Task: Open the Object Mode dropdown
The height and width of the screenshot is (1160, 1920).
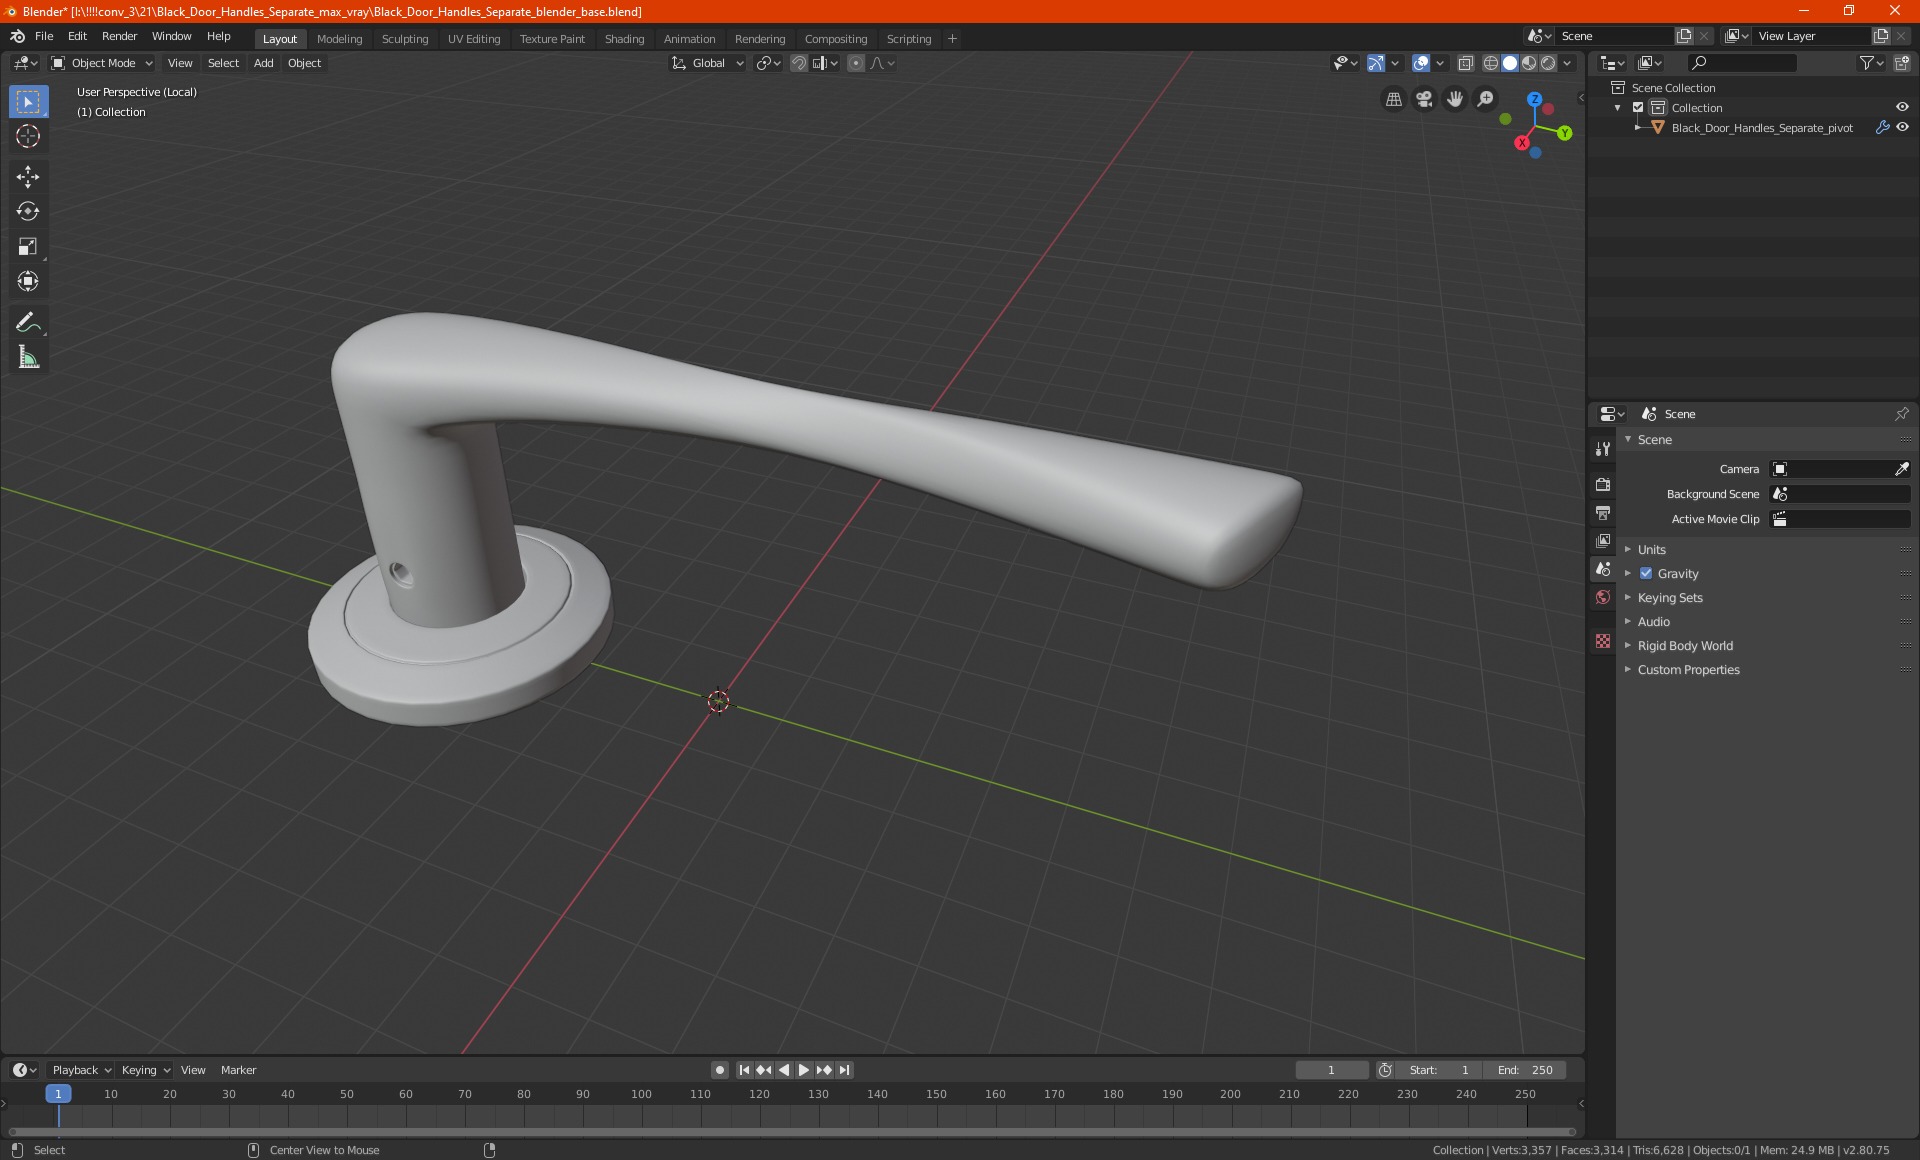Action: (x=102, y=63)
